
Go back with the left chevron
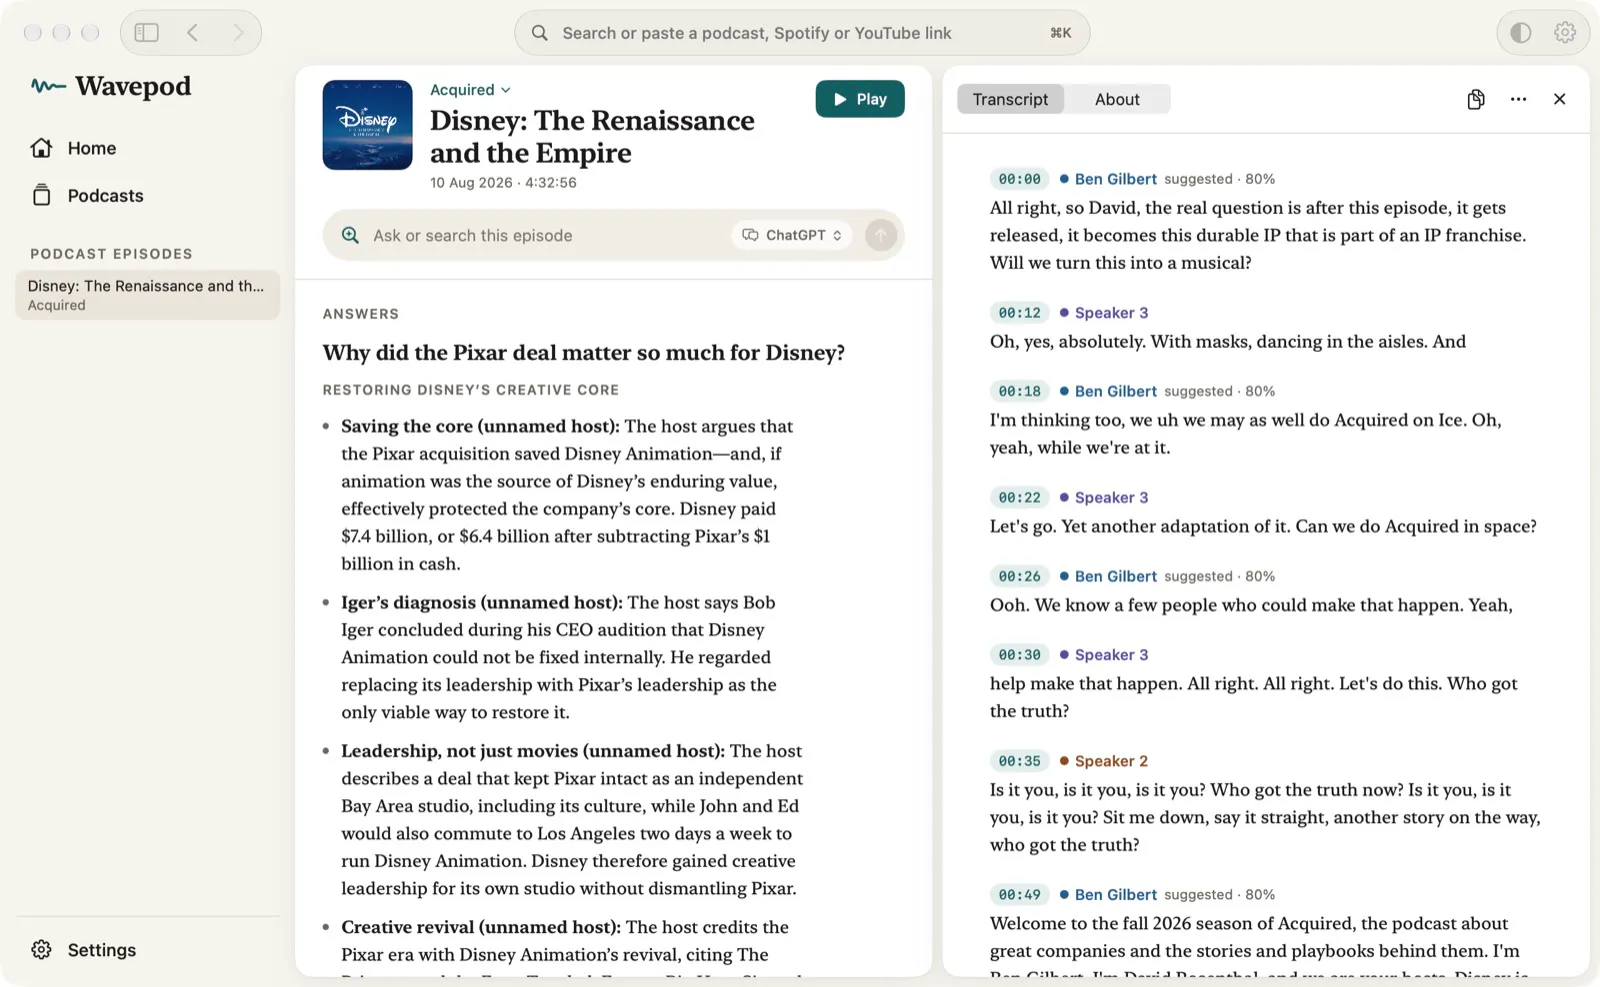(192, 33)
